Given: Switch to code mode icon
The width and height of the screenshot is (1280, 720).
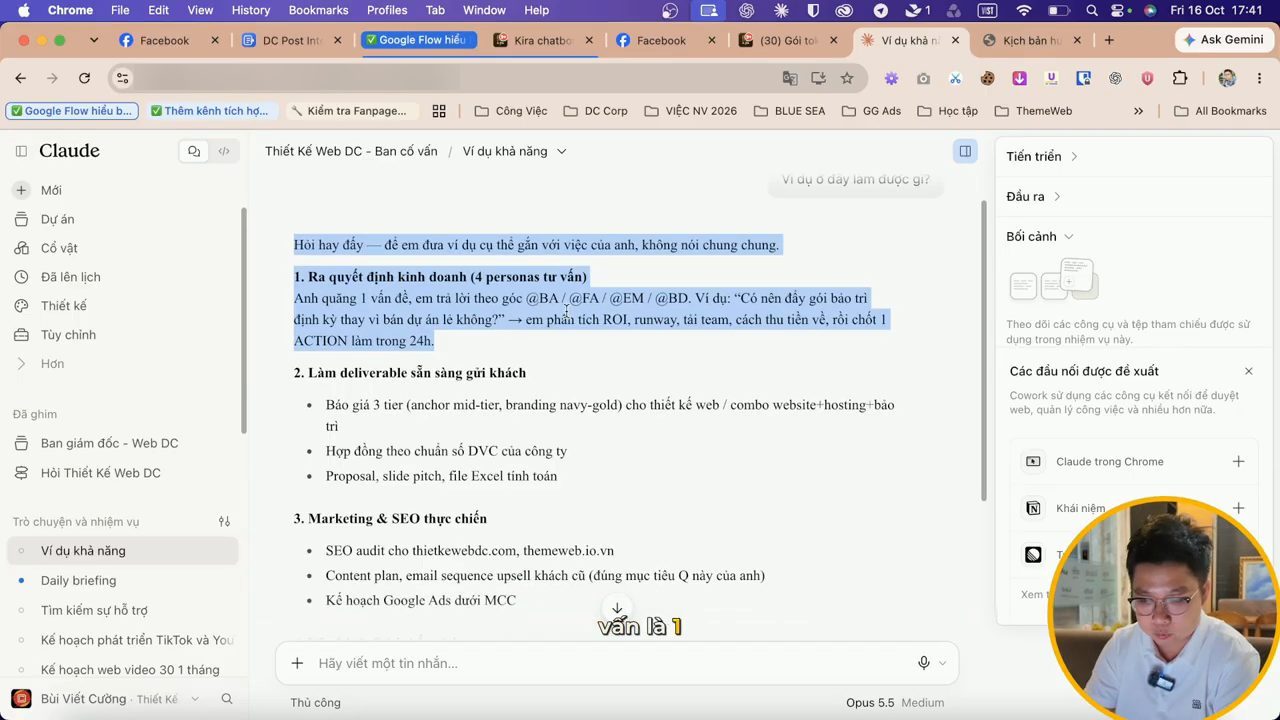Looking at the screenshot, I should (x=224, y=151).
